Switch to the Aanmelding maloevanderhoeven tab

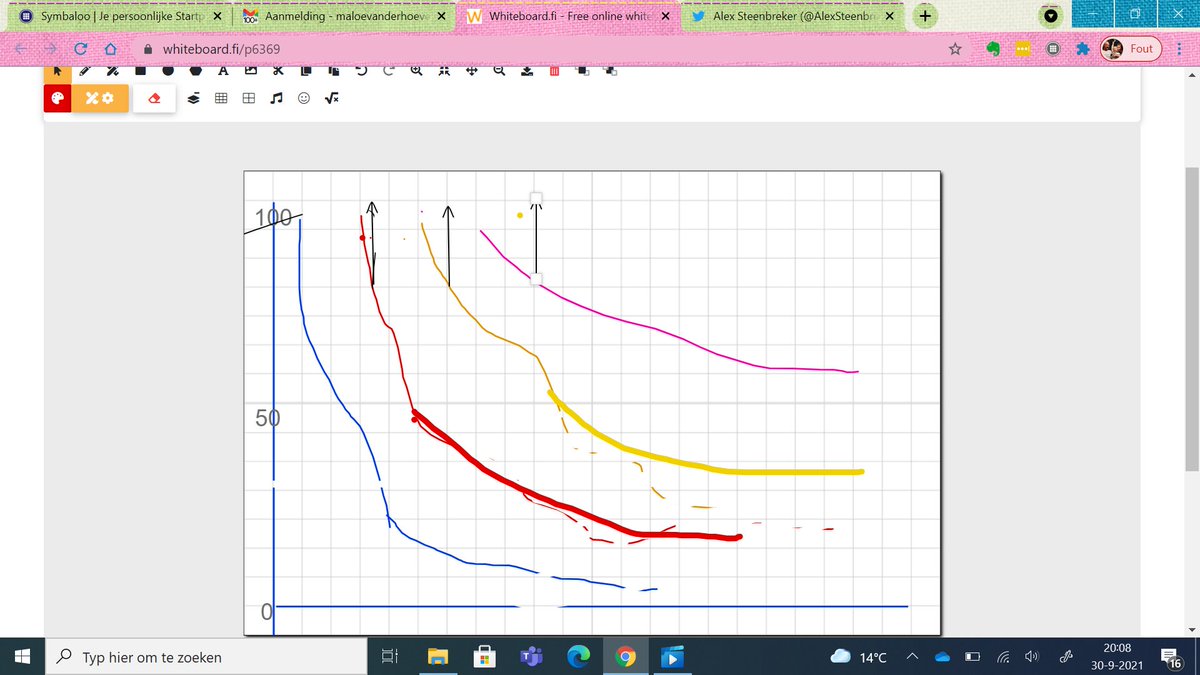click(x=345, y=17)
